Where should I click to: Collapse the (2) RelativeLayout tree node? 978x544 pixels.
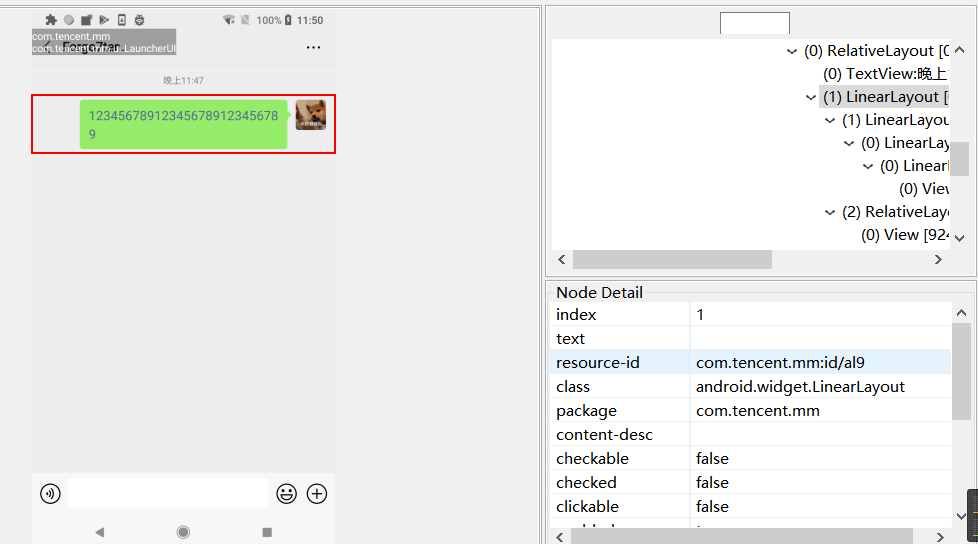point(830,212)
